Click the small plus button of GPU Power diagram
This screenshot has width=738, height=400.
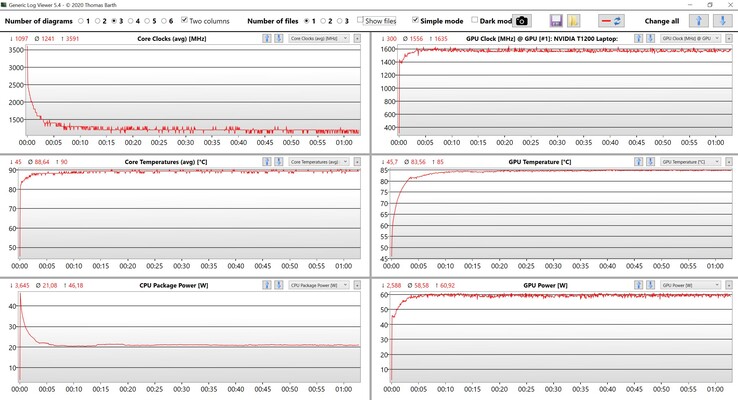click(729, 285)
